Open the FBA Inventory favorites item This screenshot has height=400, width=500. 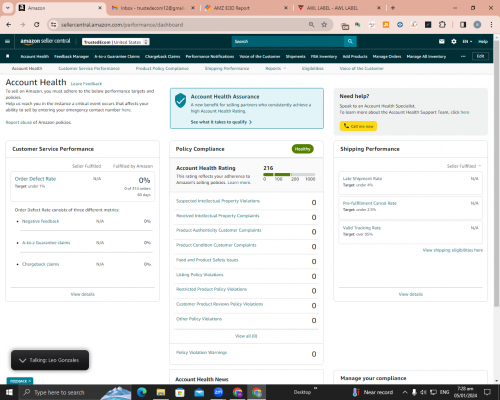324,56
